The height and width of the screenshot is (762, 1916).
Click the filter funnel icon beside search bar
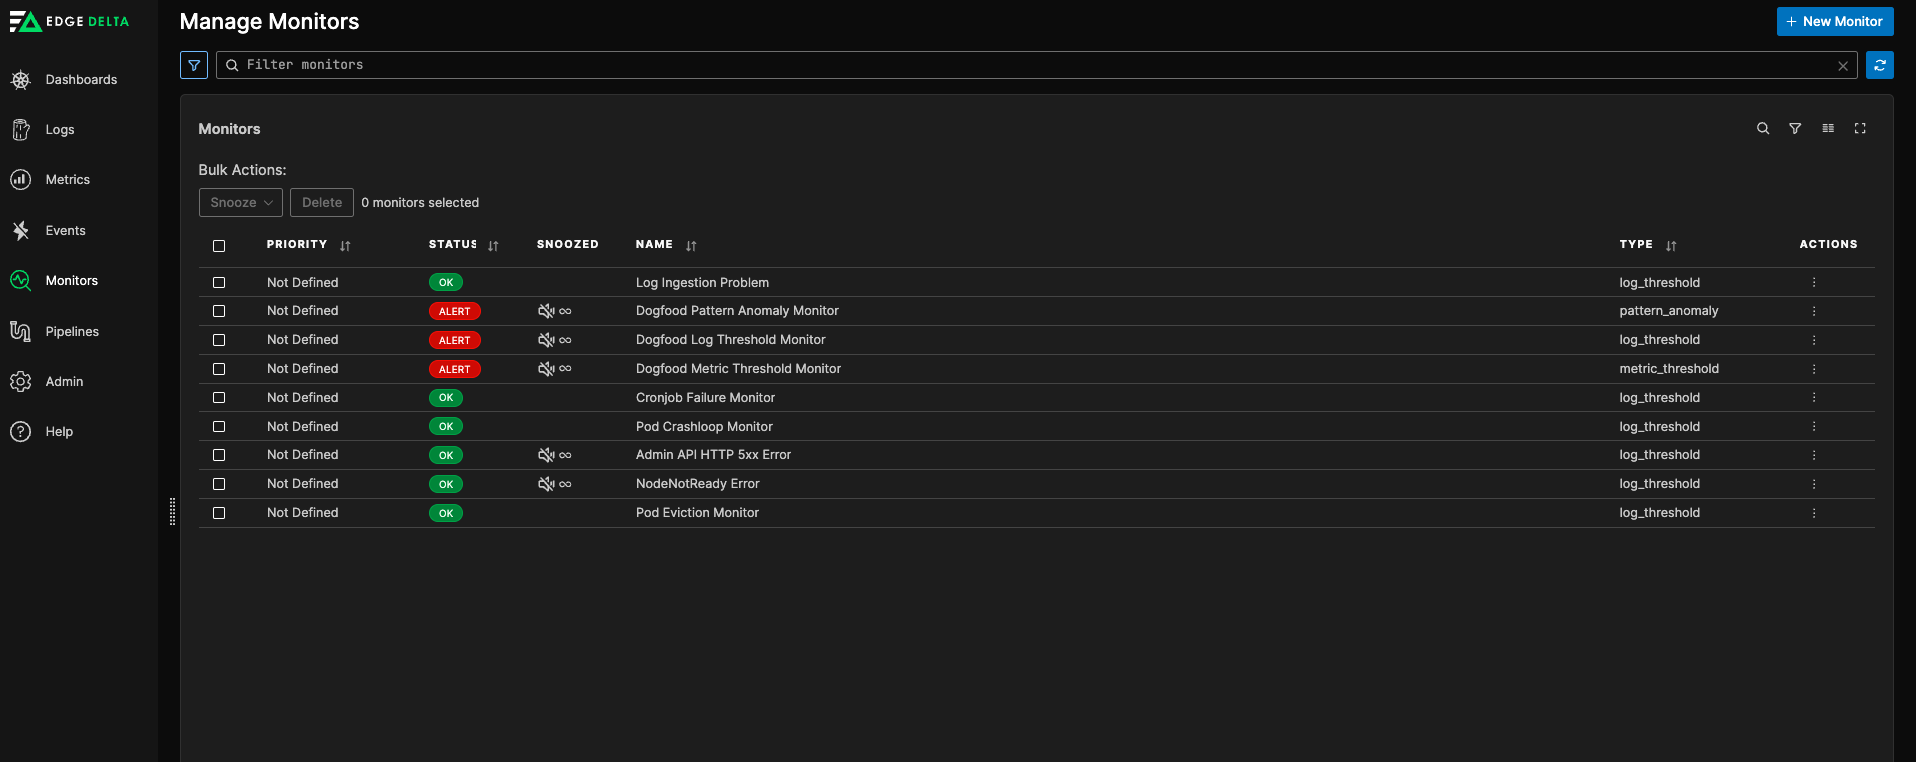(x=194, y=65)
